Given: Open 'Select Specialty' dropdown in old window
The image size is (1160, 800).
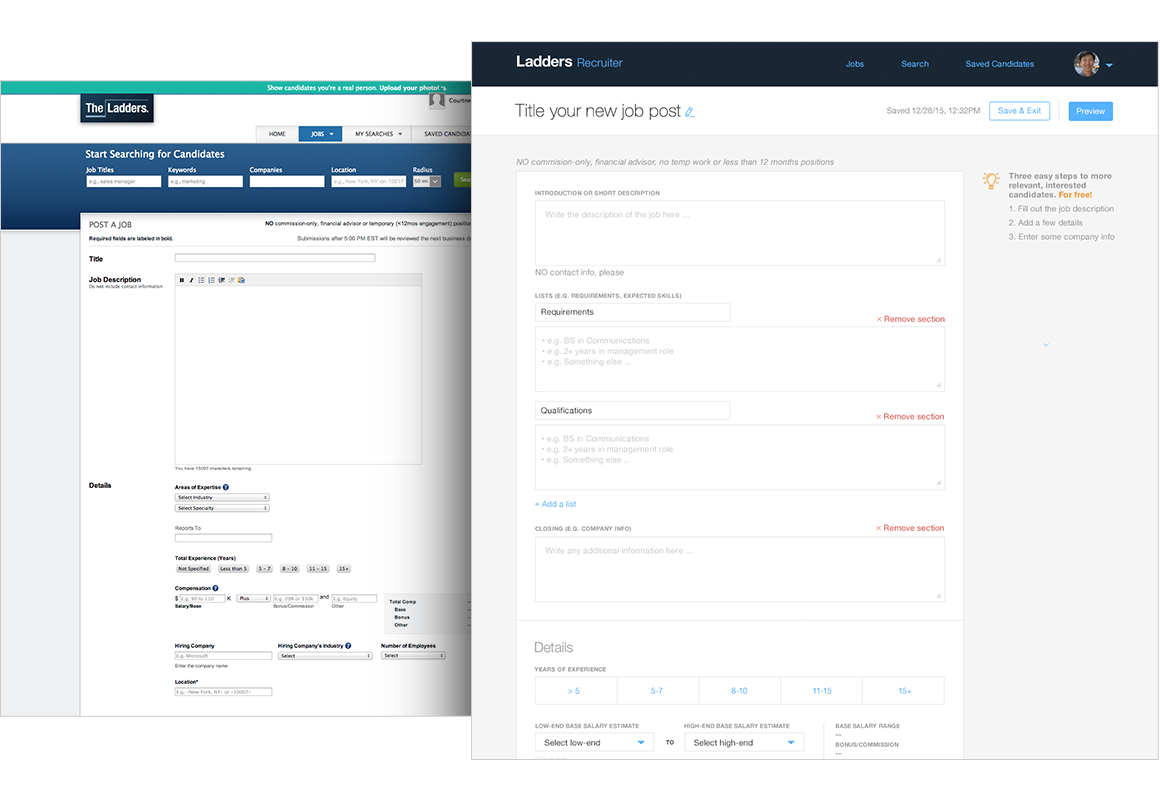Looking at the screenshot, I should (x=222, y=508).
